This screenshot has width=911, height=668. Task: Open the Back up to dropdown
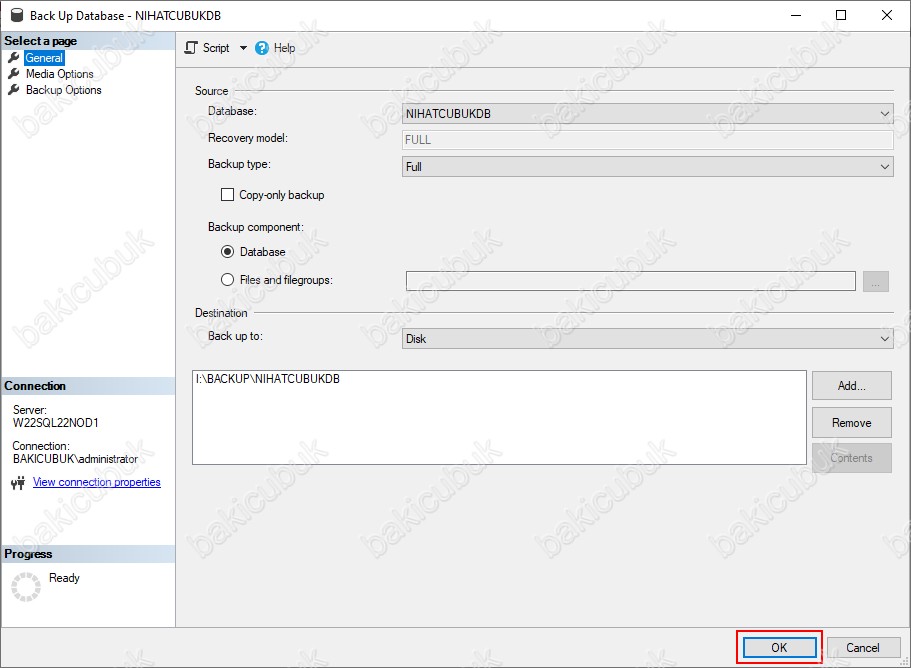647,339
